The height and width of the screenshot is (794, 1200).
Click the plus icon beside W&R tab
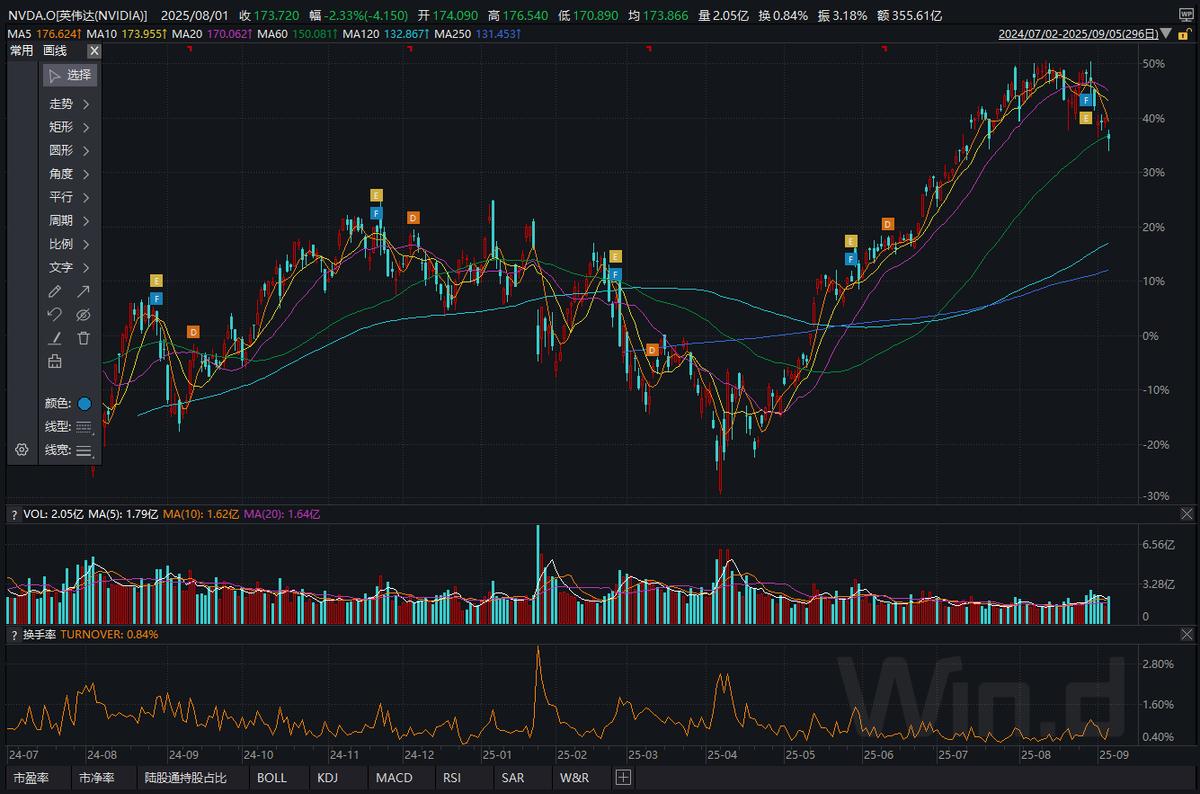point(623,777)
